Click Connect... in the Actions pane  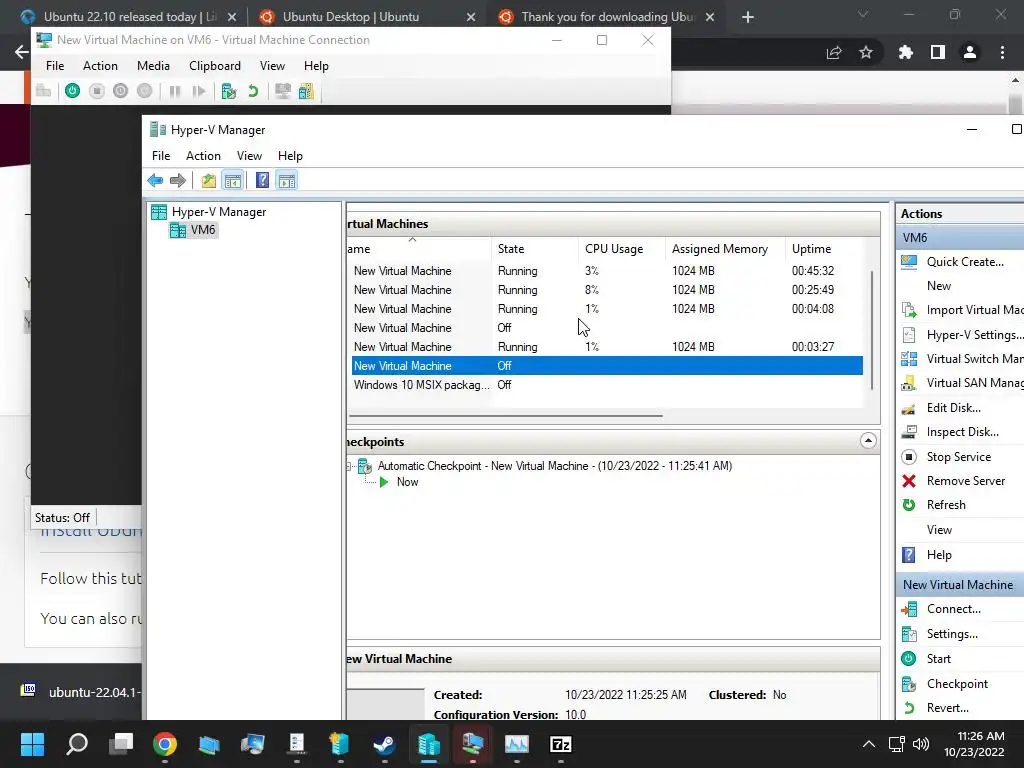953,609
